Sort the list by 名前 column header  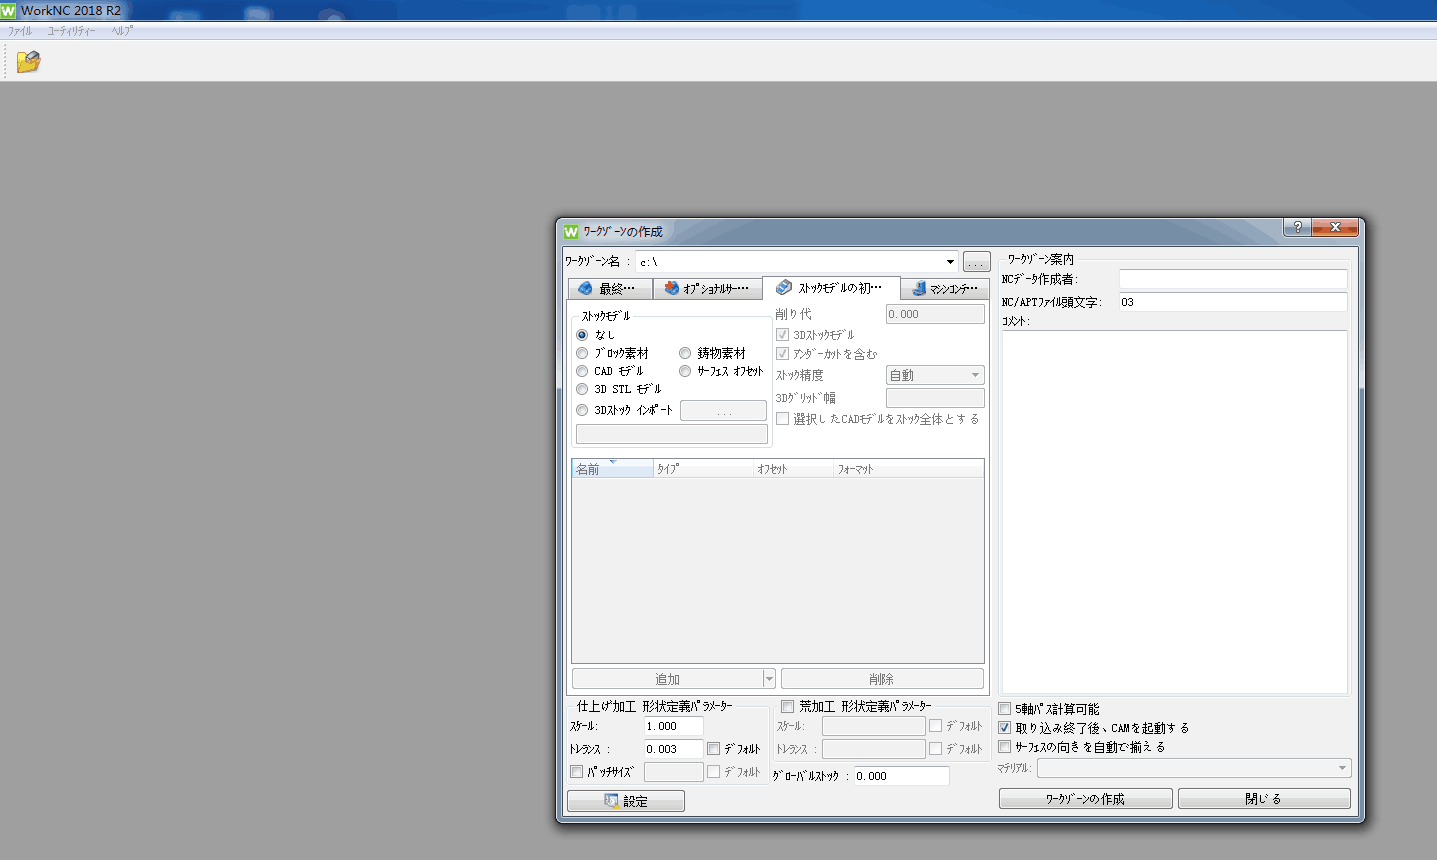click(613, 469)
